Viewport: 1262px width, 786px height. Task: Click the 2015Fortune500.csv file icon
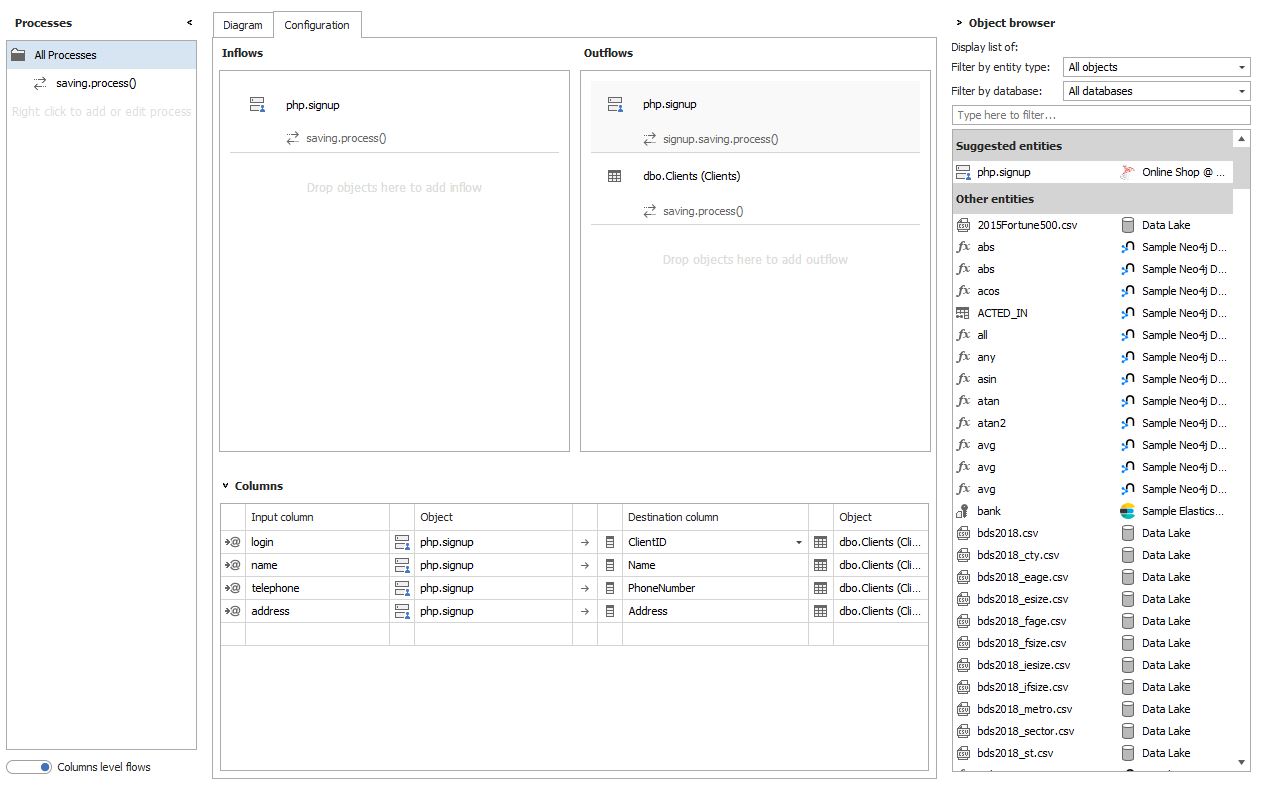pos(963,225)
